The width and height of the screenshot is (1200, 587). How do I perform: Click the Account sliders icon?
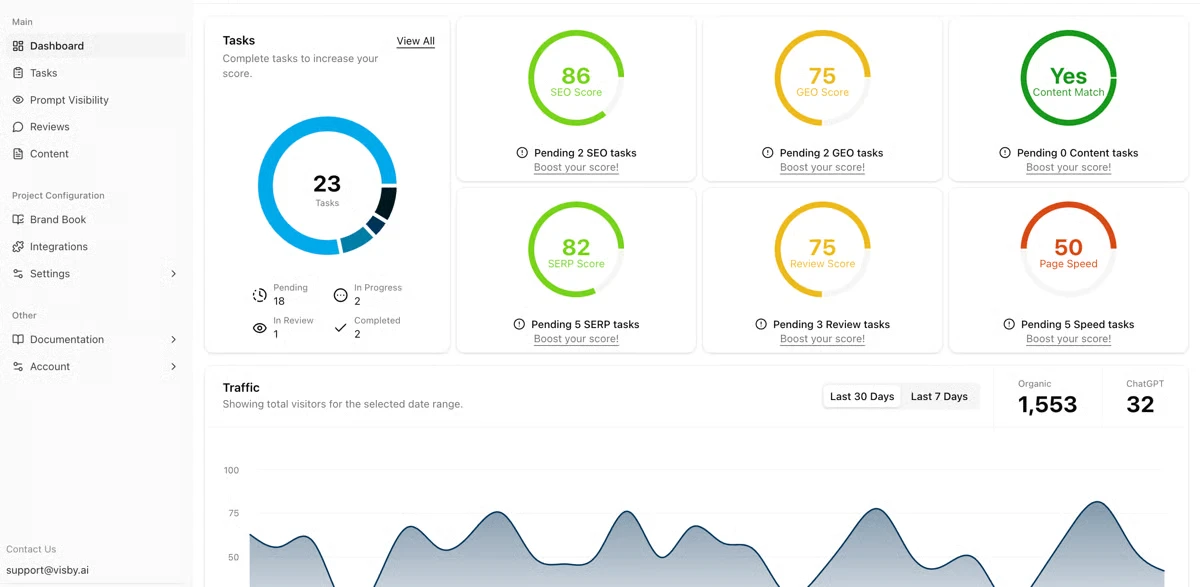click(18, 367)
